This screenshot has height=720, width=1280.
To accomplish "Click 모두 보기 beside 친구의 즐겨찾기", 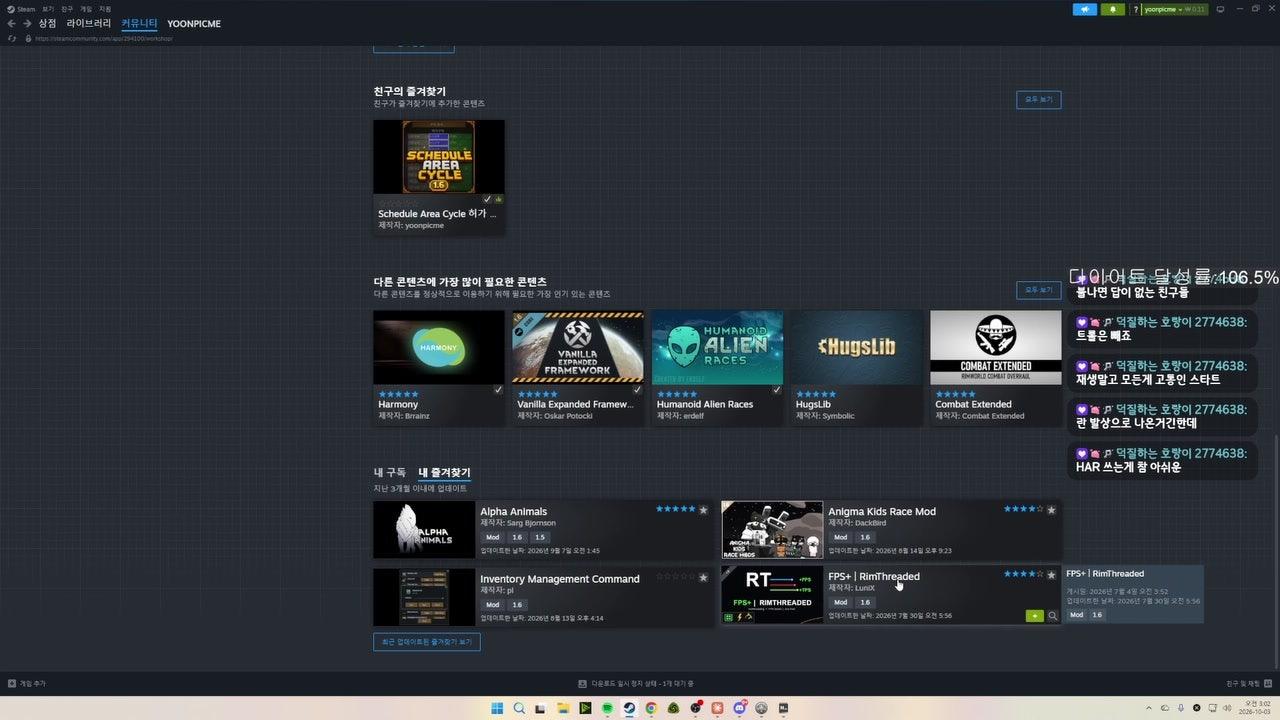I will pos(1039,100).
